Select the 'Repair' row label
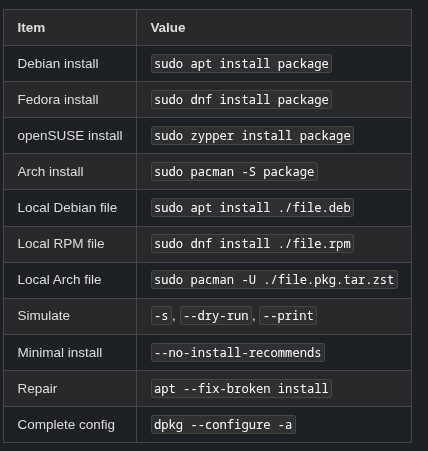428x451 pixels. pyautogui.click(x=37, y=389)
